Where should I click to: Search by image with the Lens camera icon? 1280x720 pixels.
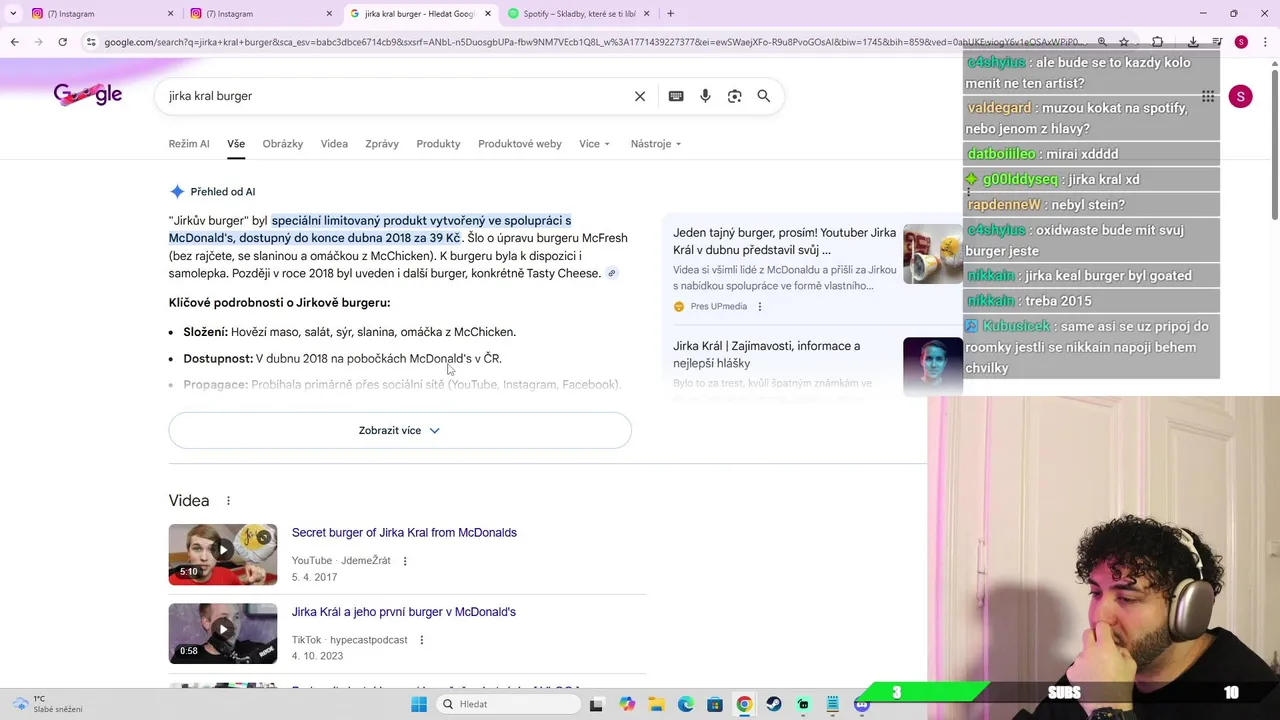[735, 96]
